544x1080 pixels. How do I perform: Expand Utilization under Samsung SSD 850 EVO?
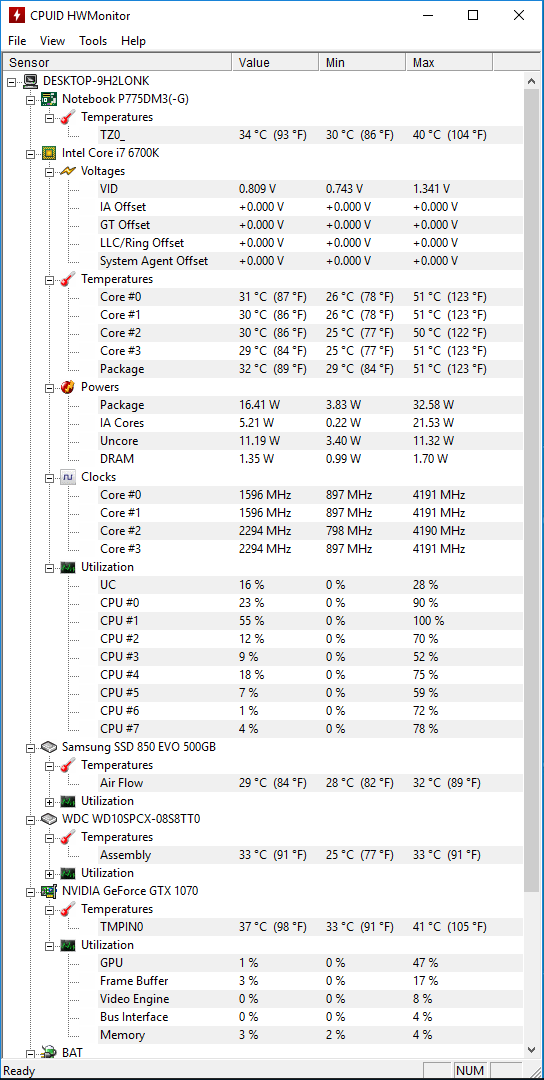[49, 801]
